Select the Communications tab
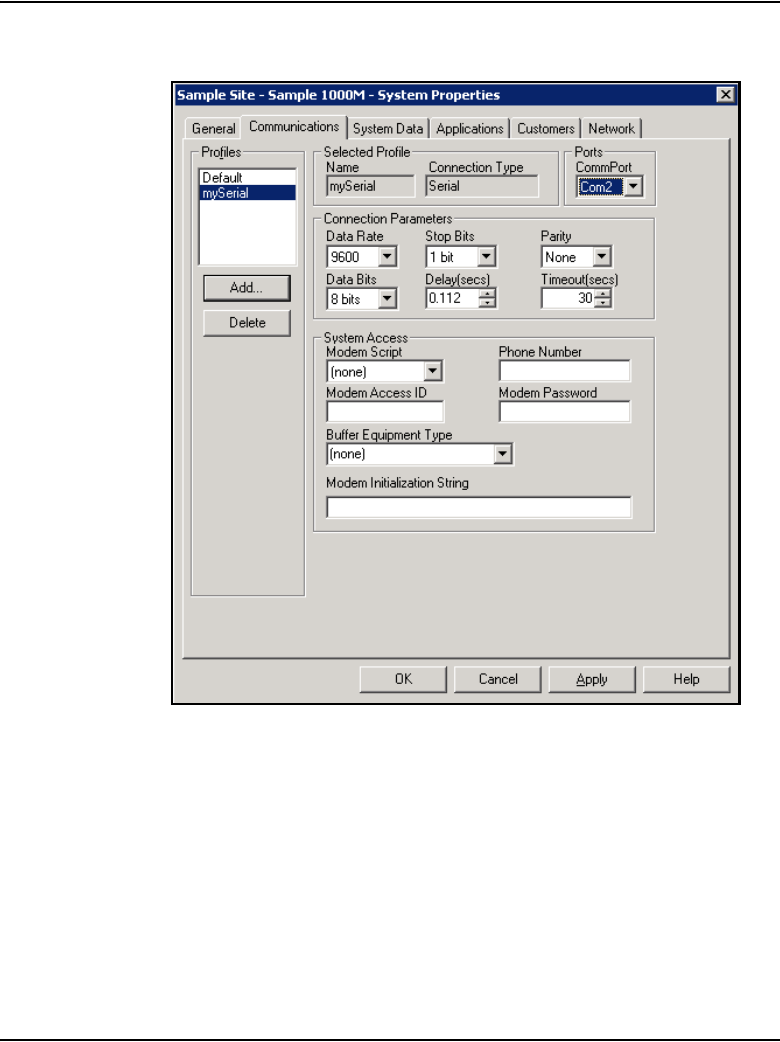The width and height of the screenshot is (780, 1042). click(294, 126)
